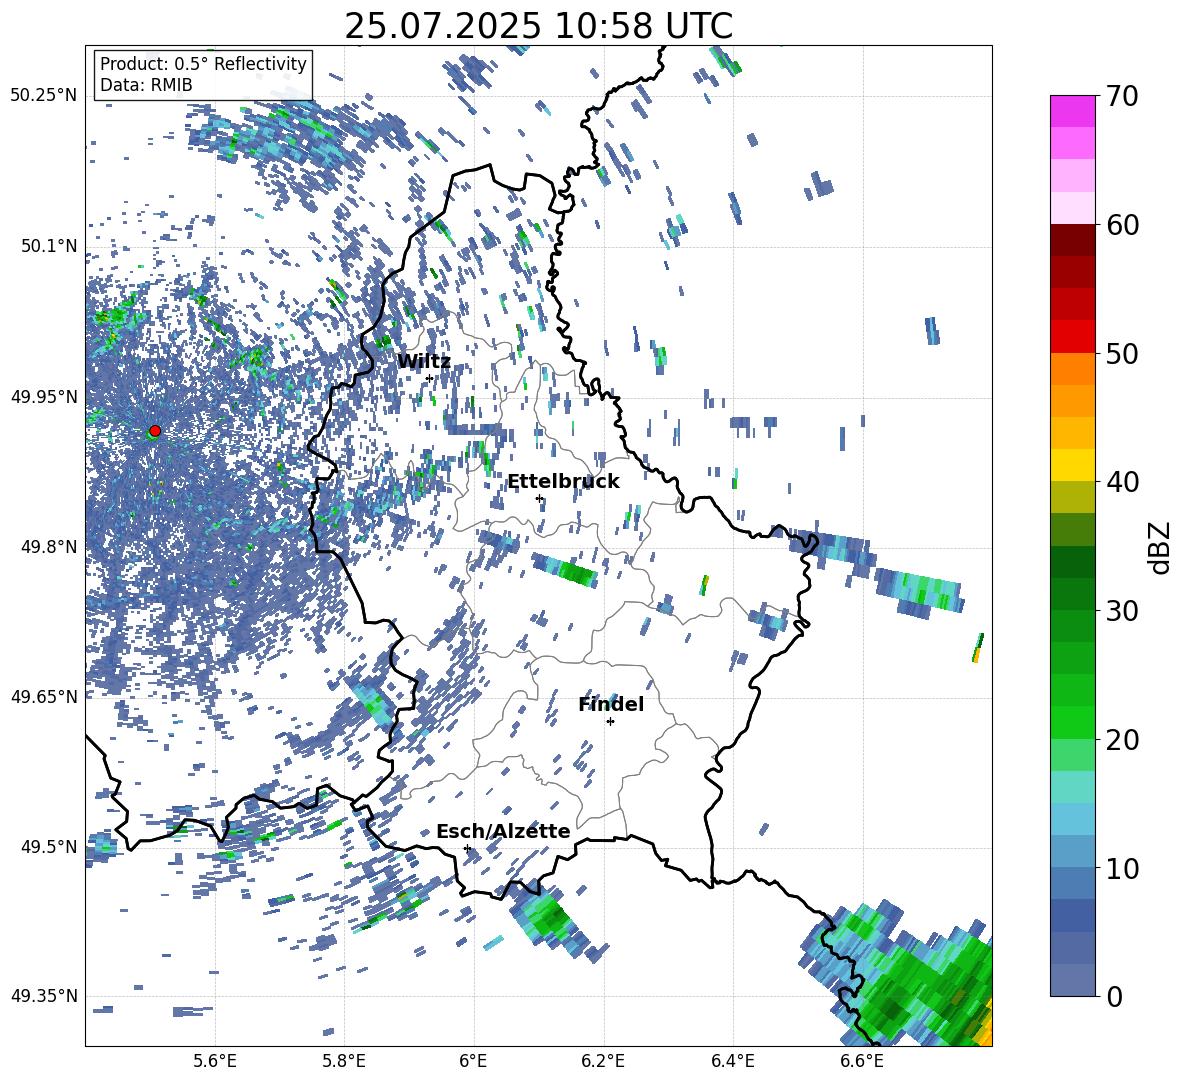This screenshot has height=1081, width=1184.
Task: Click the orange 40-50 dBZ colorbar segment
Action: [1072, 417]
